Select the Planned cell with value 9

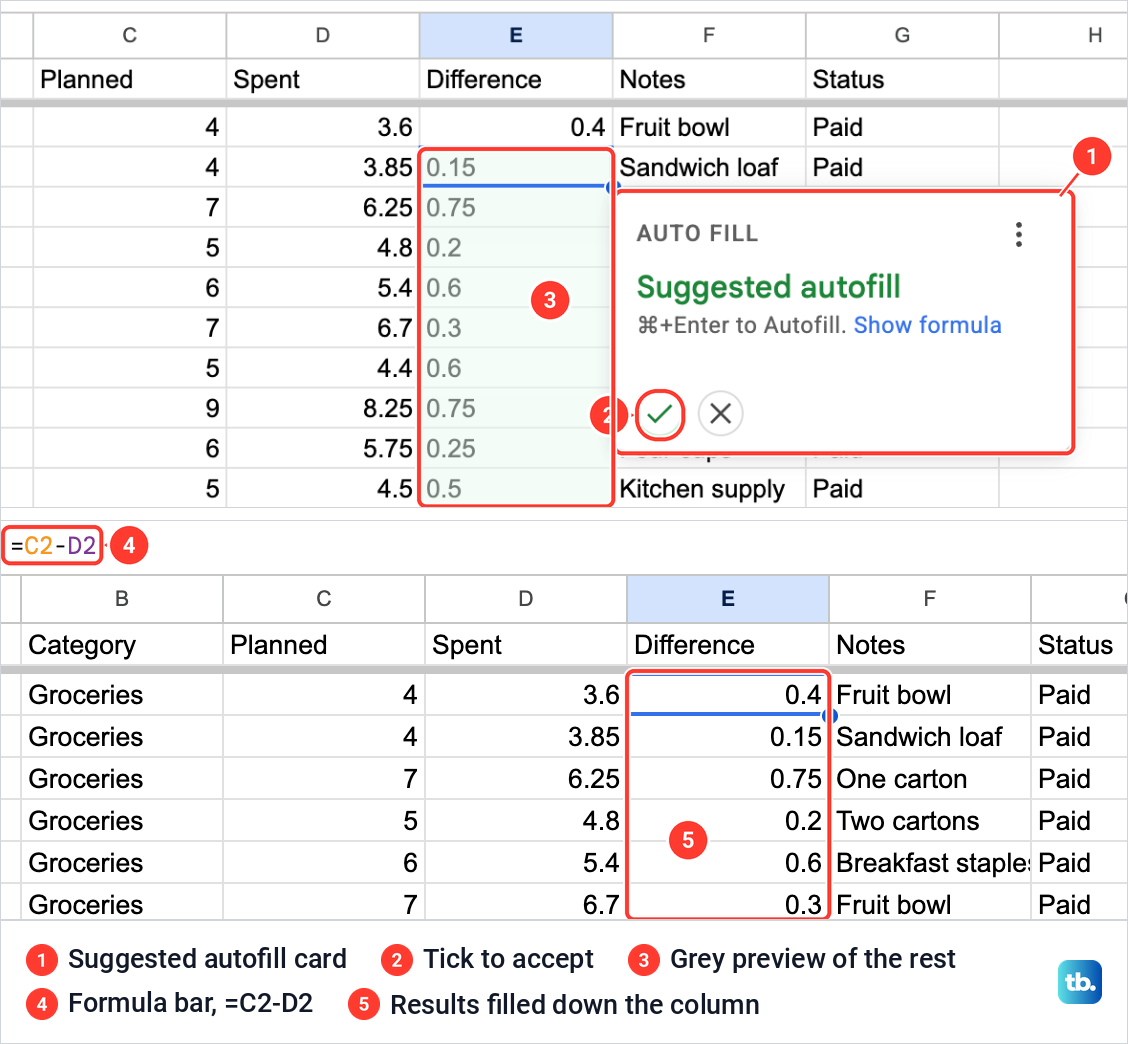pyautogui.click(x=129, y=409)
